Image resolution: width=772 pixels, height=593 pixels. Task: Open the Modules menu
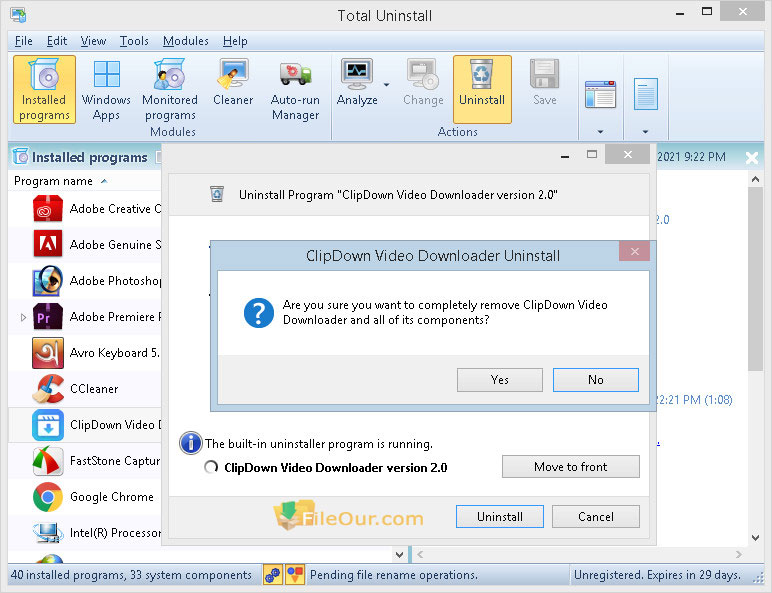tap(186, 41)
